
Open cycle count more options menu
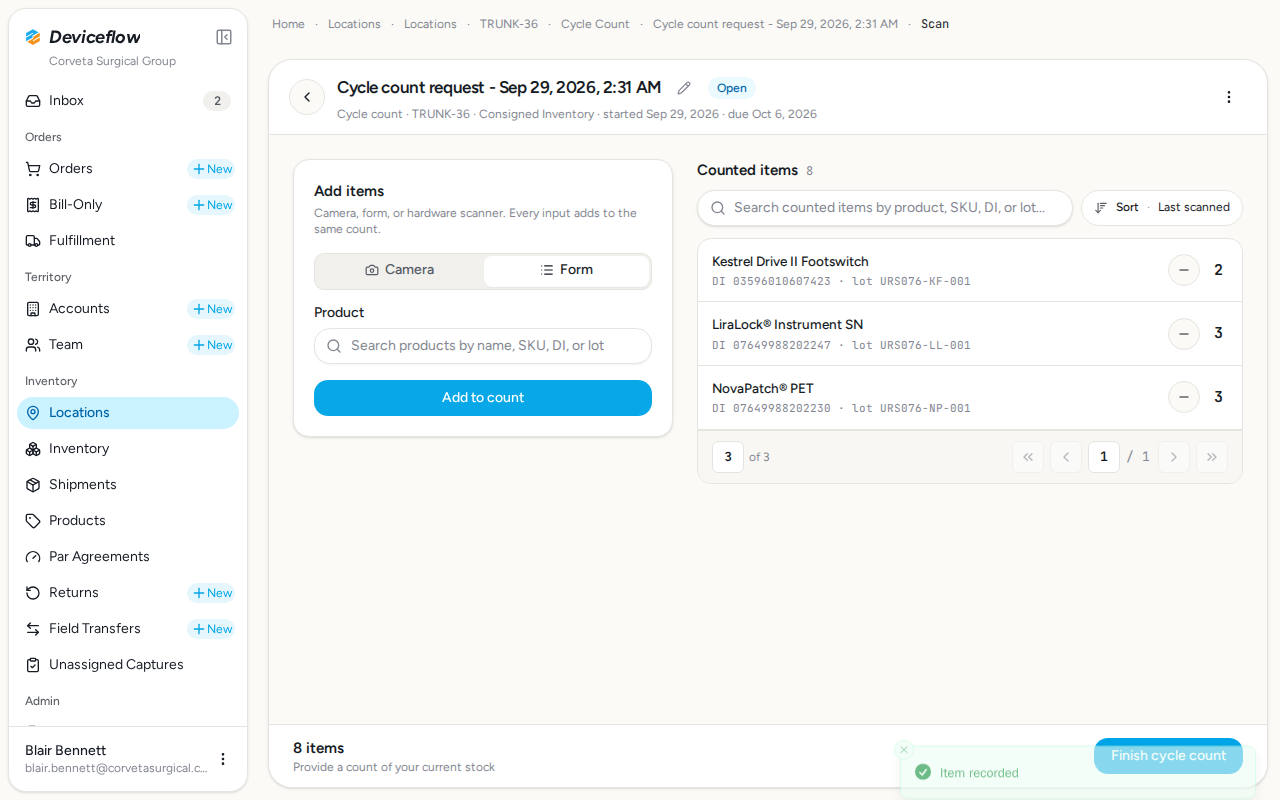(1229, 97)
